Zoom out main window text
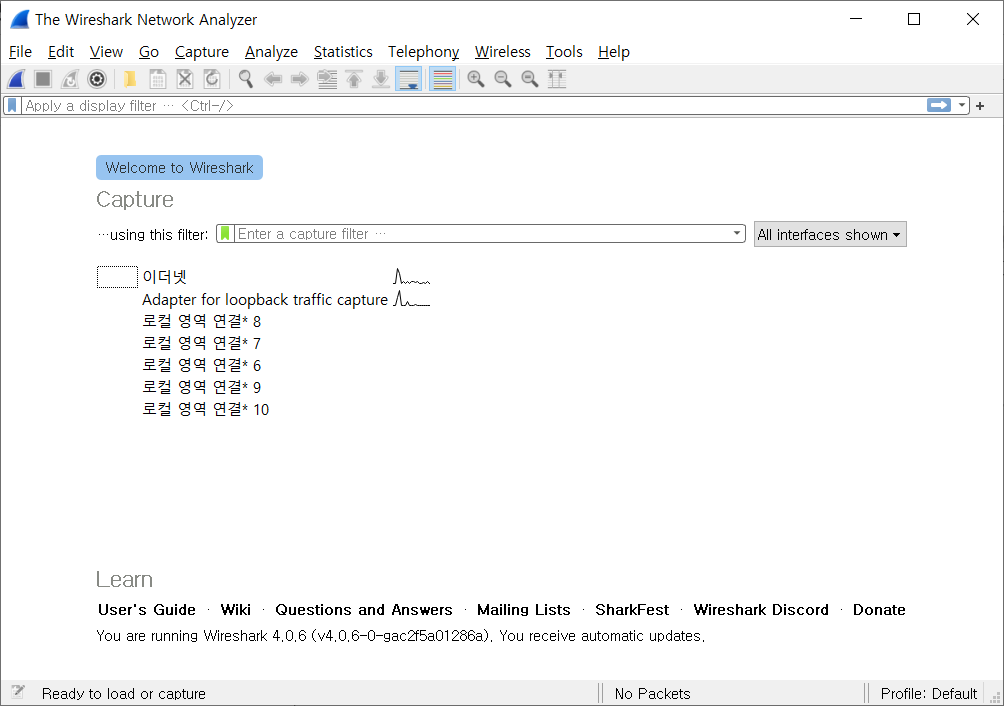The width and height of the screenshot is (1004, 706). (503, 79)
